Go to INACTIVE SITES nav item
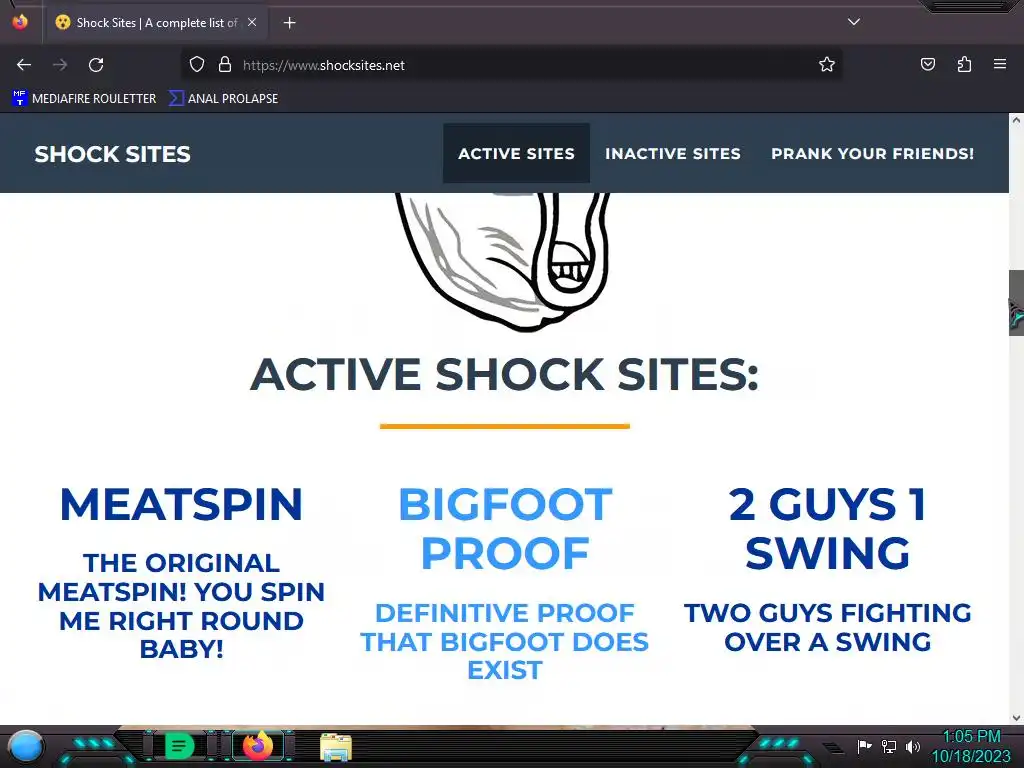Screen dimensions: 1024x768 [x=673, y=153]
